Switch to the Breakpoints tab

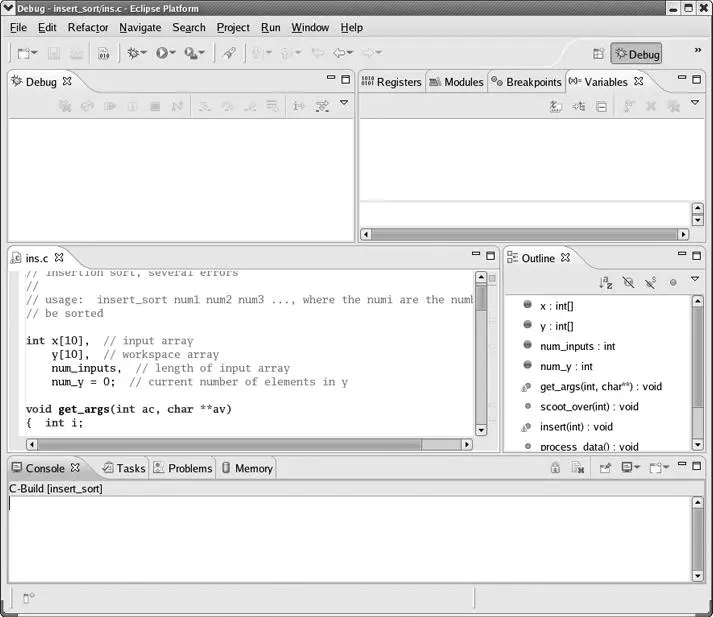coord(526,82)
